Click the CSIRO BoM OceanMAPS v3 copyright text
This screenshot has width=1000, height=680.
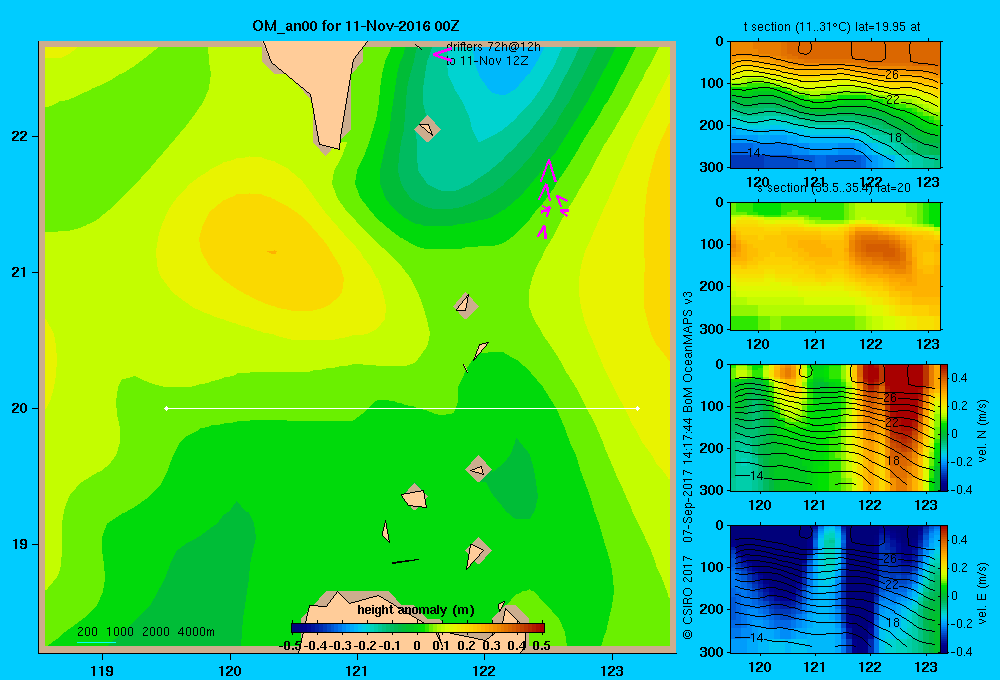point(688,465)
